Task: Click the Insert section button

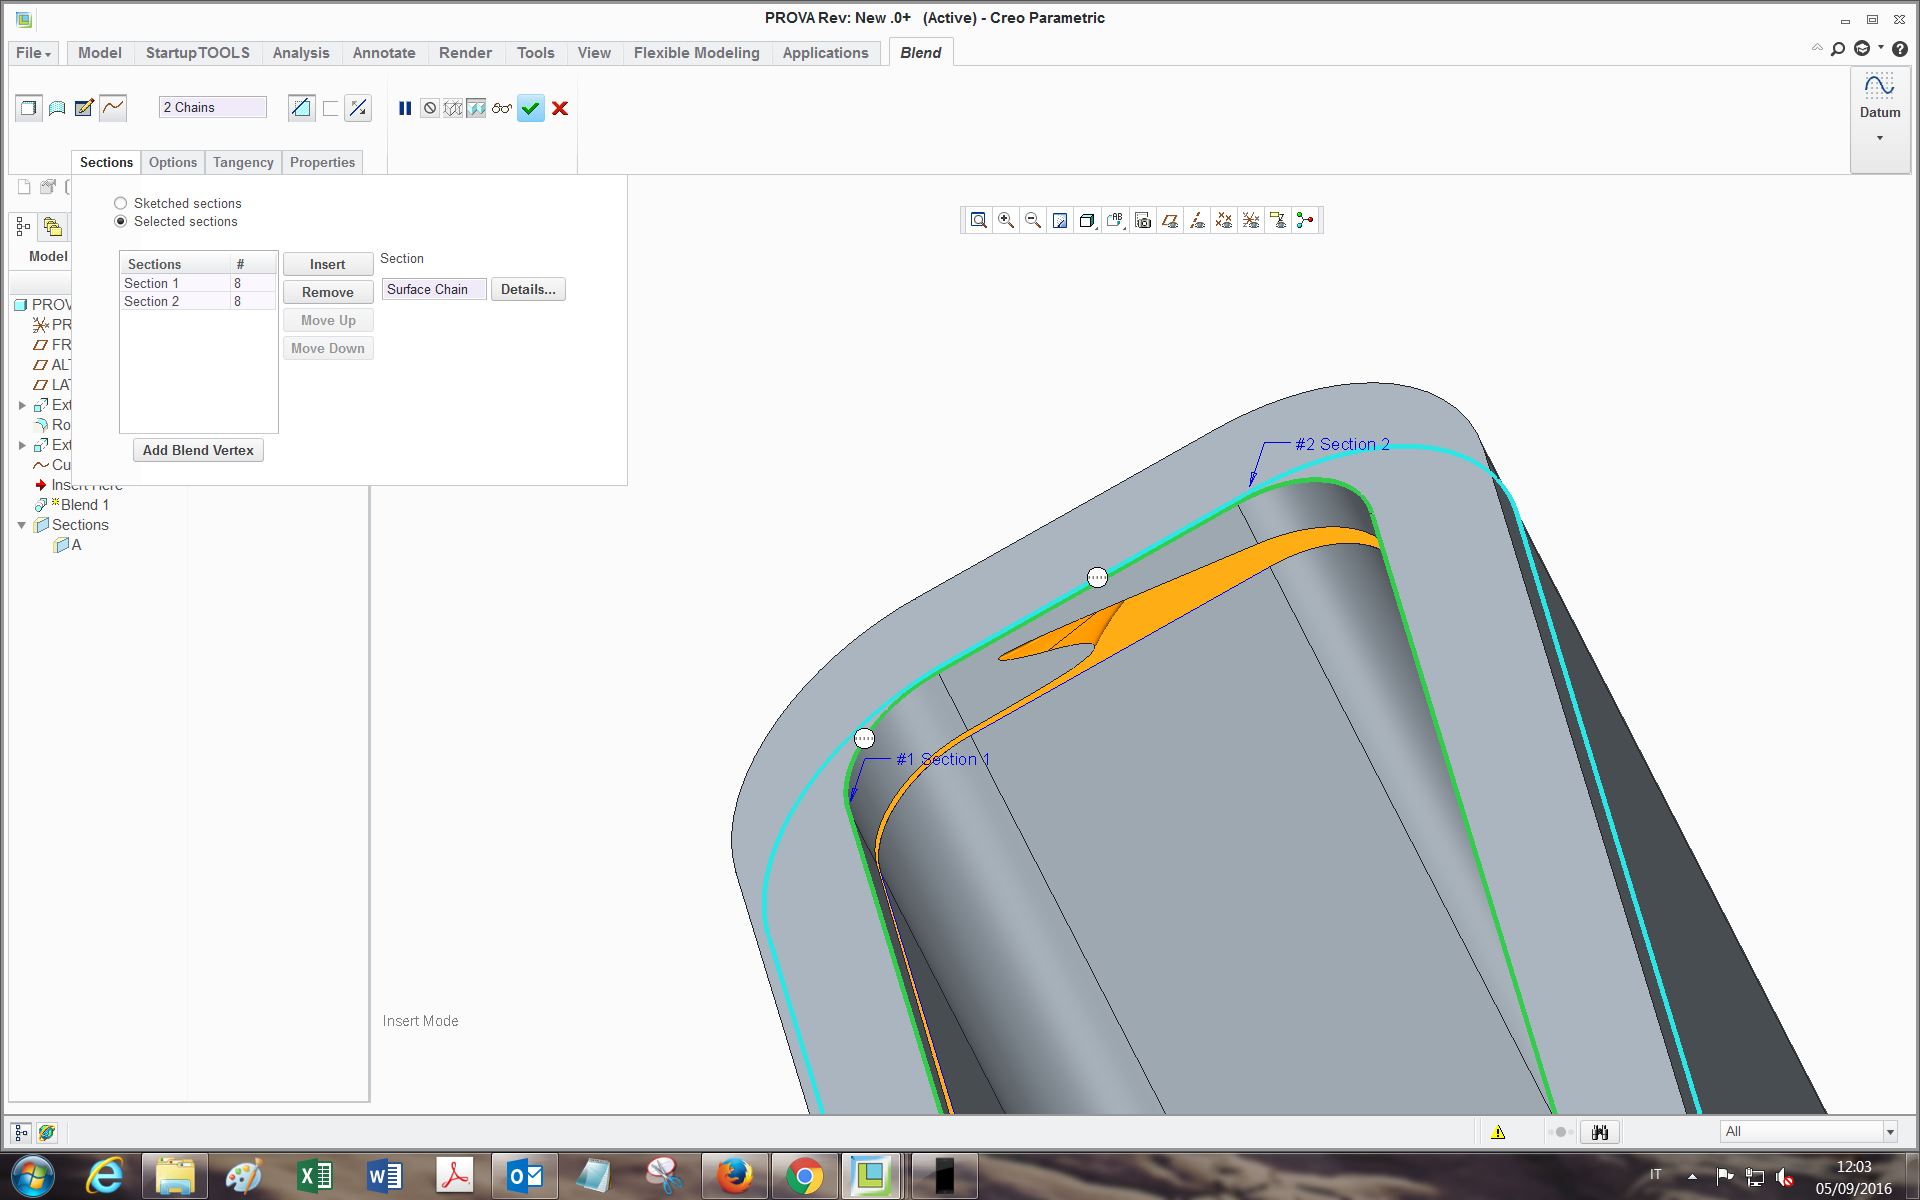Action: tap(328, 264)
